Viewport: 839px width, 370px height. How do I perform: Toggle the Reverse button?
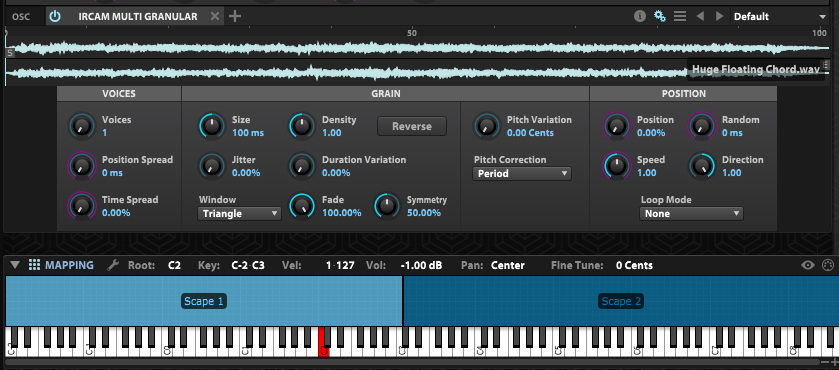coord(412,126)
